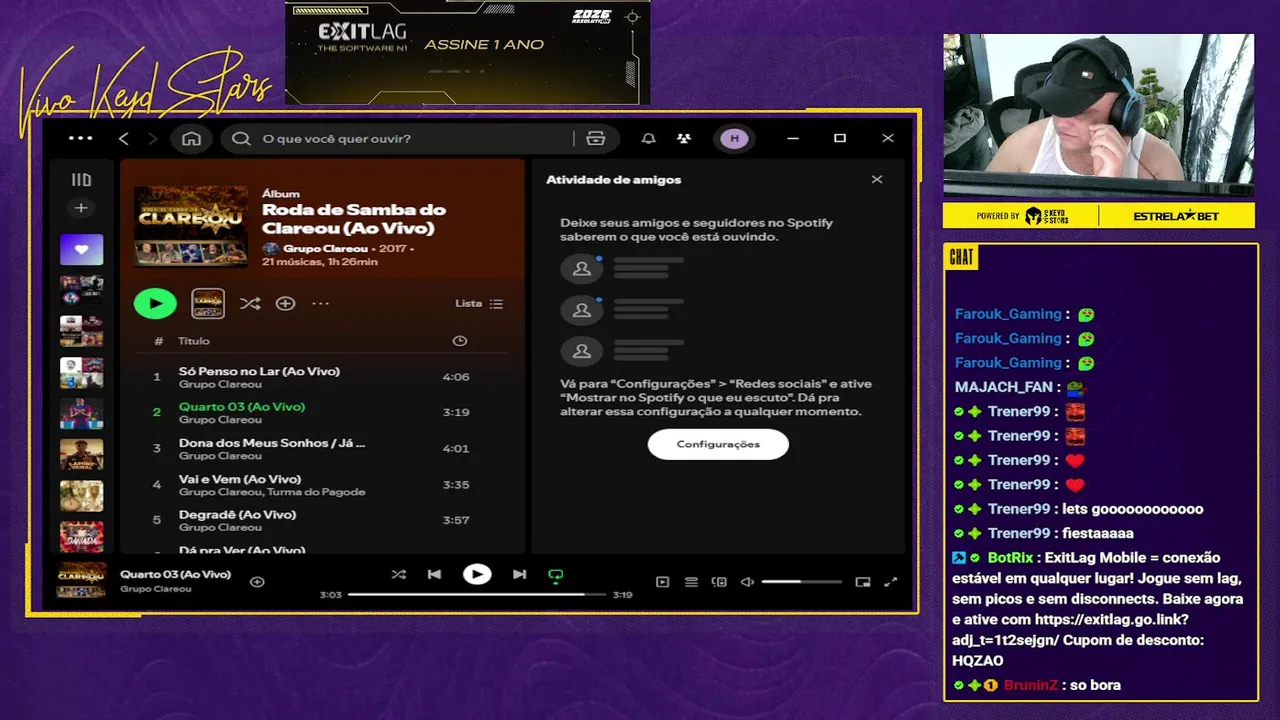Sort by duration clock icon

click(460, 341)
